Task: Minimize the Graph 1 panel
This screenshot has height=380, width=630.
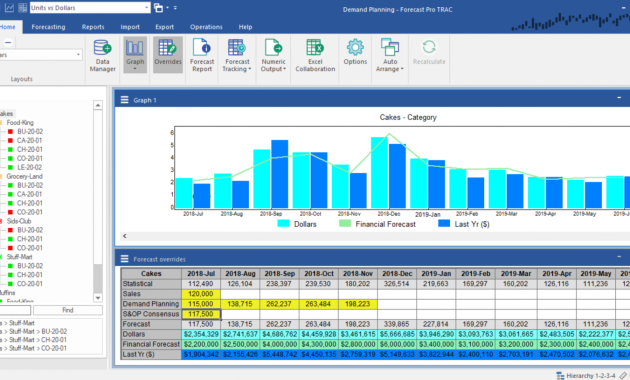Action: click(x=619, y=98)
